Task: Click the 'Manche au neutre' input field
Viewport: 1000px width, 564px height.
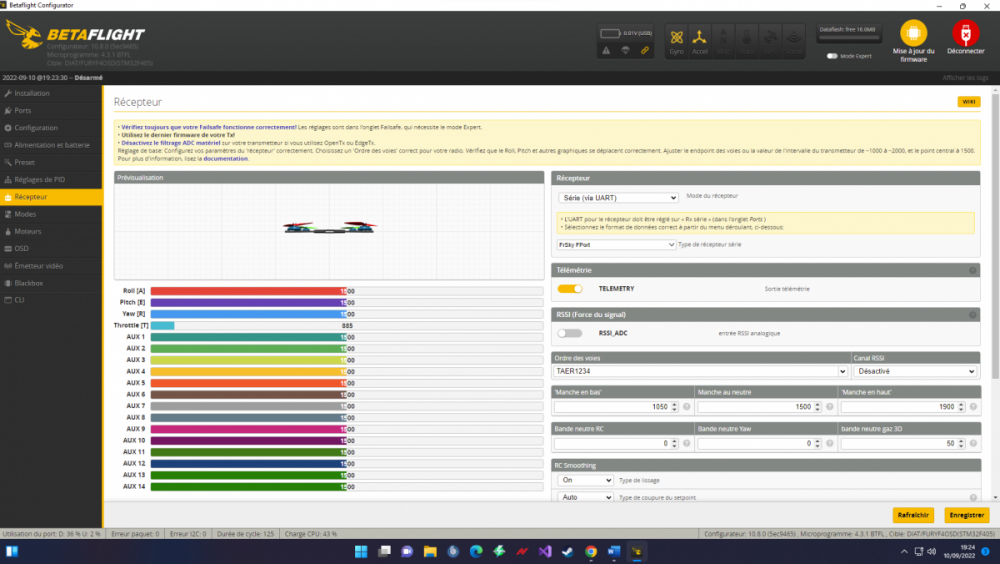Action: 758,406
